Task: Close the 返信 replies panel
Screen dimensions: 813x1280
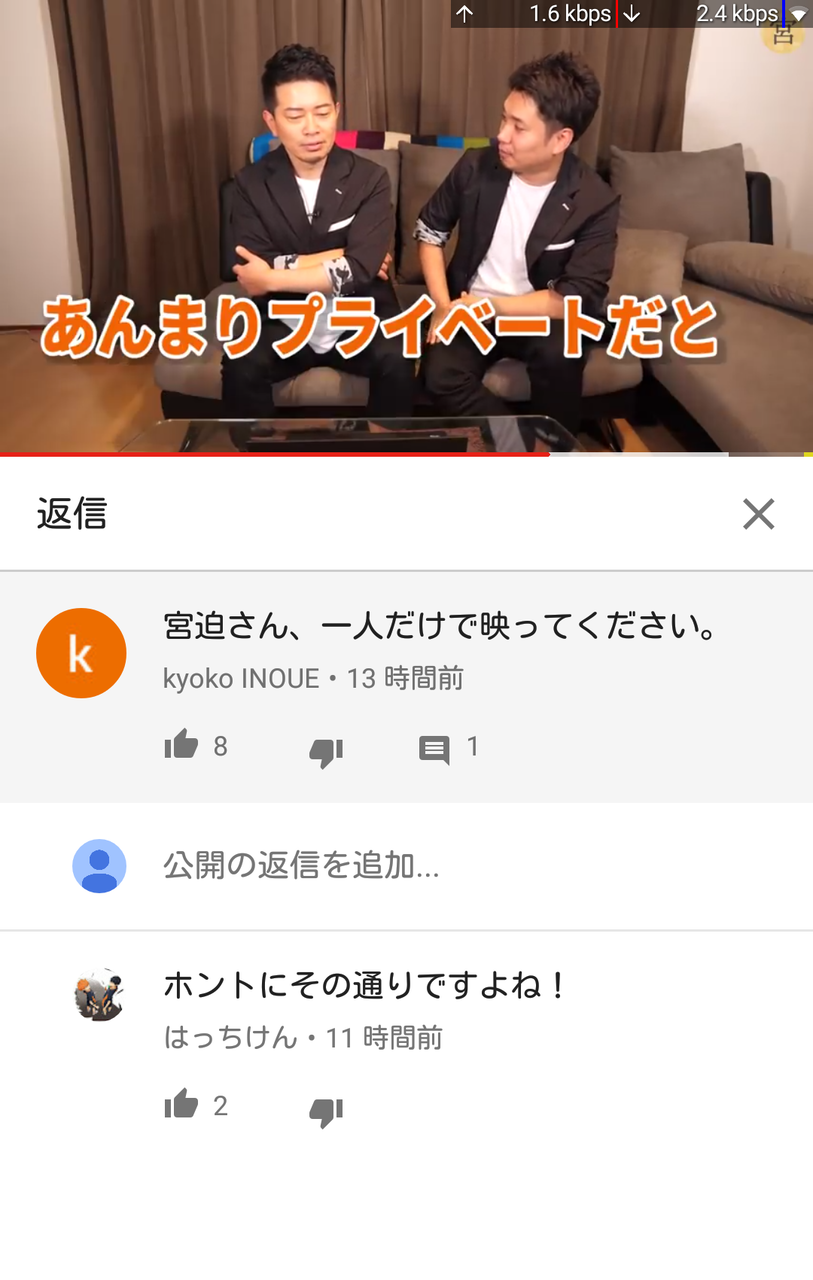Action: [758, 514]
